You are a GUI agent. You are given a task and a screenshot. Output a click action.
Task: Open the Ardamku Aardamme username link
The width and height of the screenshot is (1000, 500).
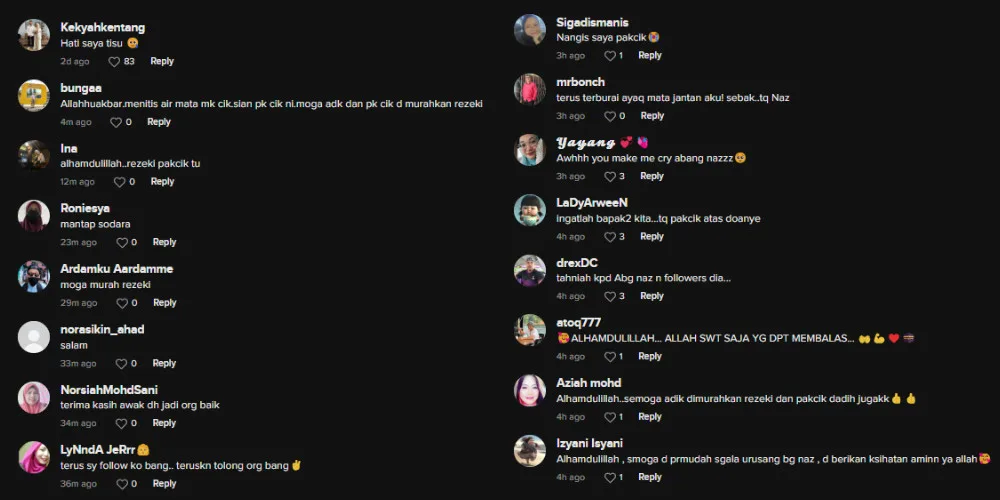click(x=117, y=269)
